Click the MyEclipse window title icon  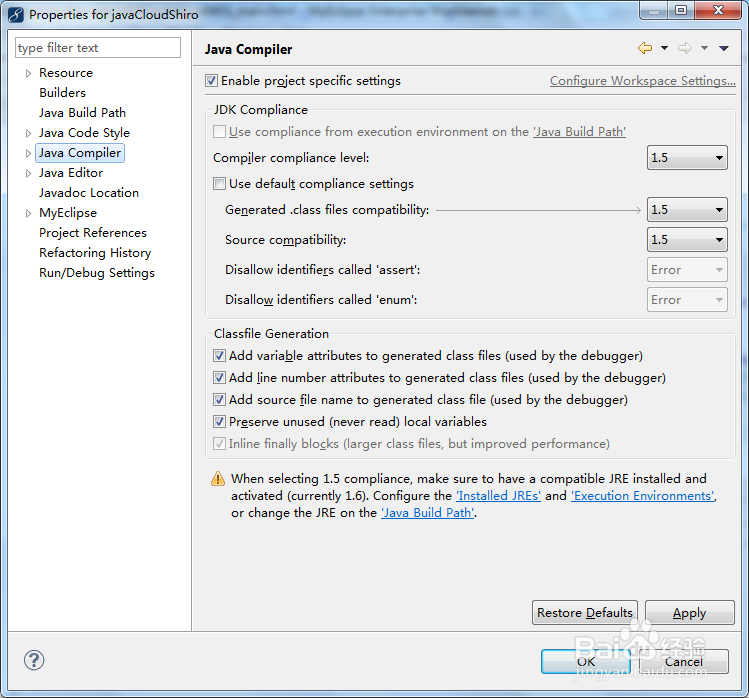coord(15,15)
